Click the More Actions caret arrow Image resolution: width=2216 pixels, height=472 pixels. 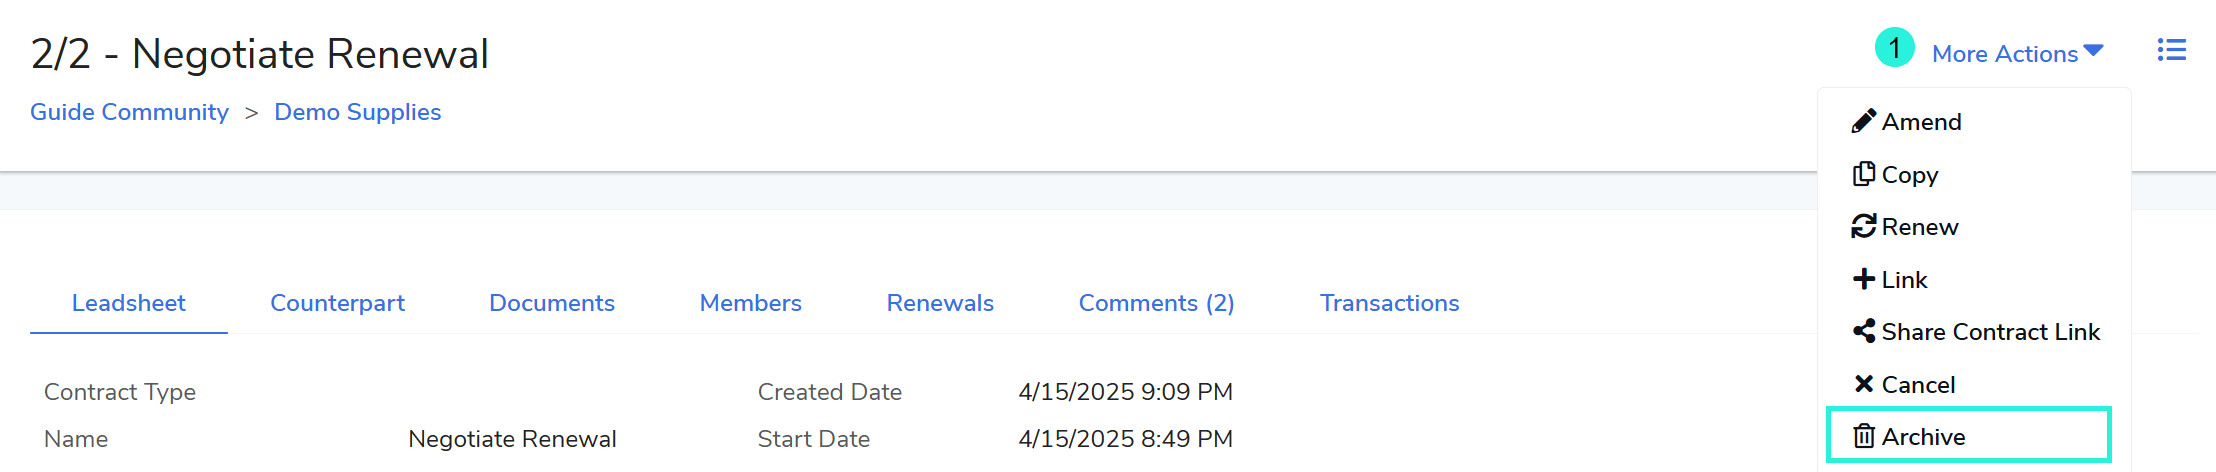coord(2094,51)
